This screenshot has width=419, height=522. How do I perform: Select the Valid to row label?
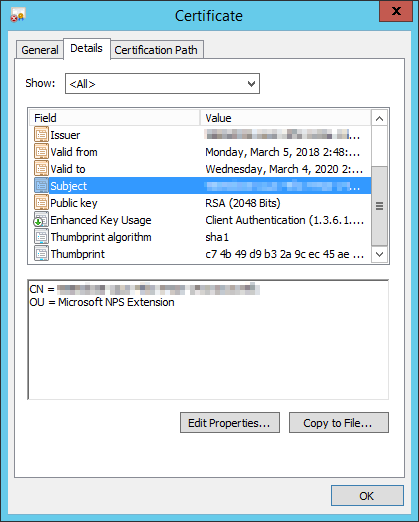(68, 169)
